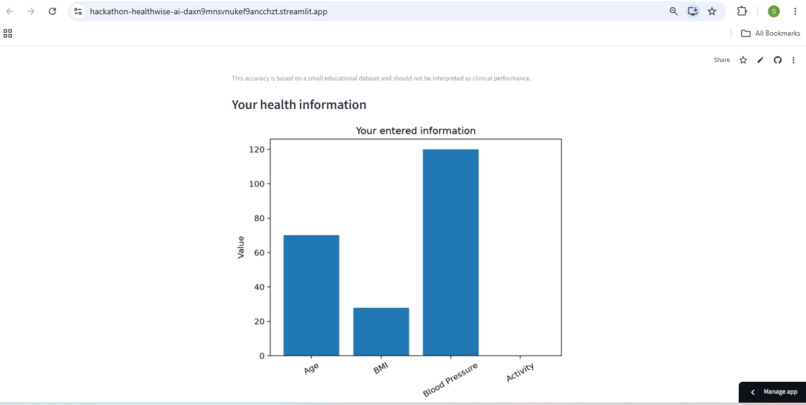Screen dimensions: 806x405
Task: Open the GitHub repository icon
Action: pos(778,60)
